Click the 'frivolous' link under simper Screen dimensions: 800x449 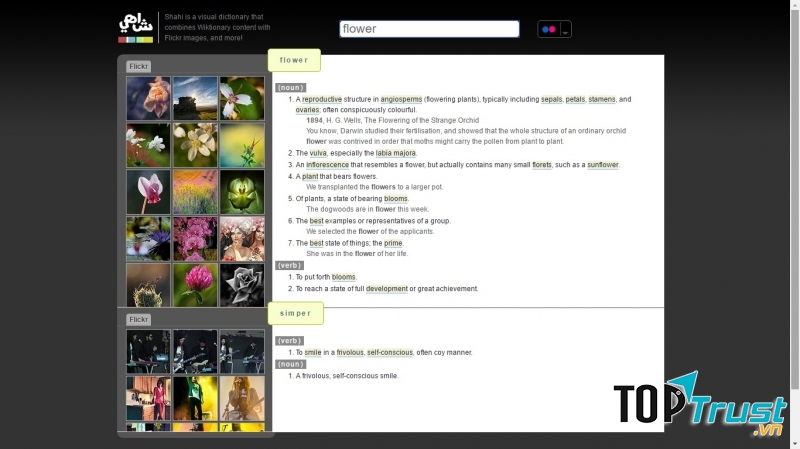pyautogui.click(x=350, y=353)
